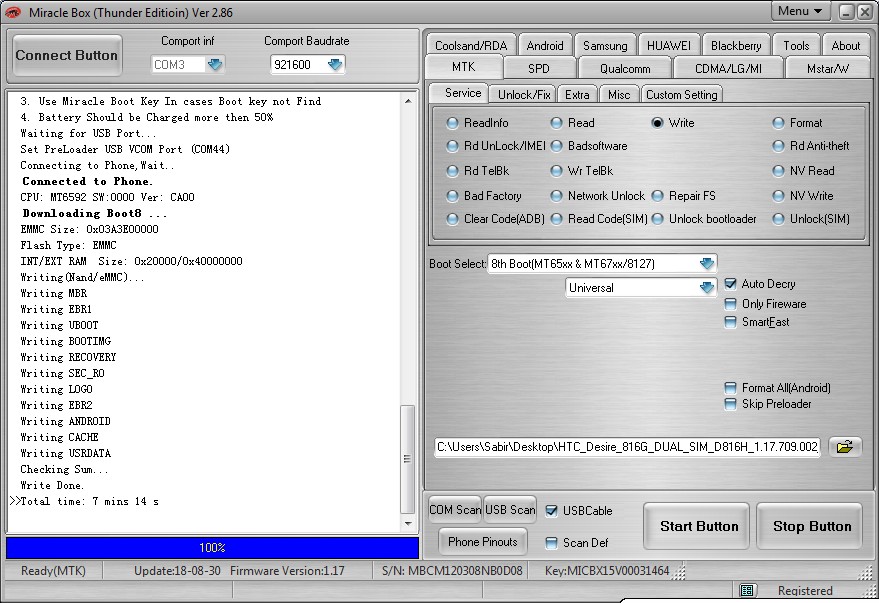Enable the Scan Def checkbox
Viewport: 879px width, 603px height.
coord(551,542)
